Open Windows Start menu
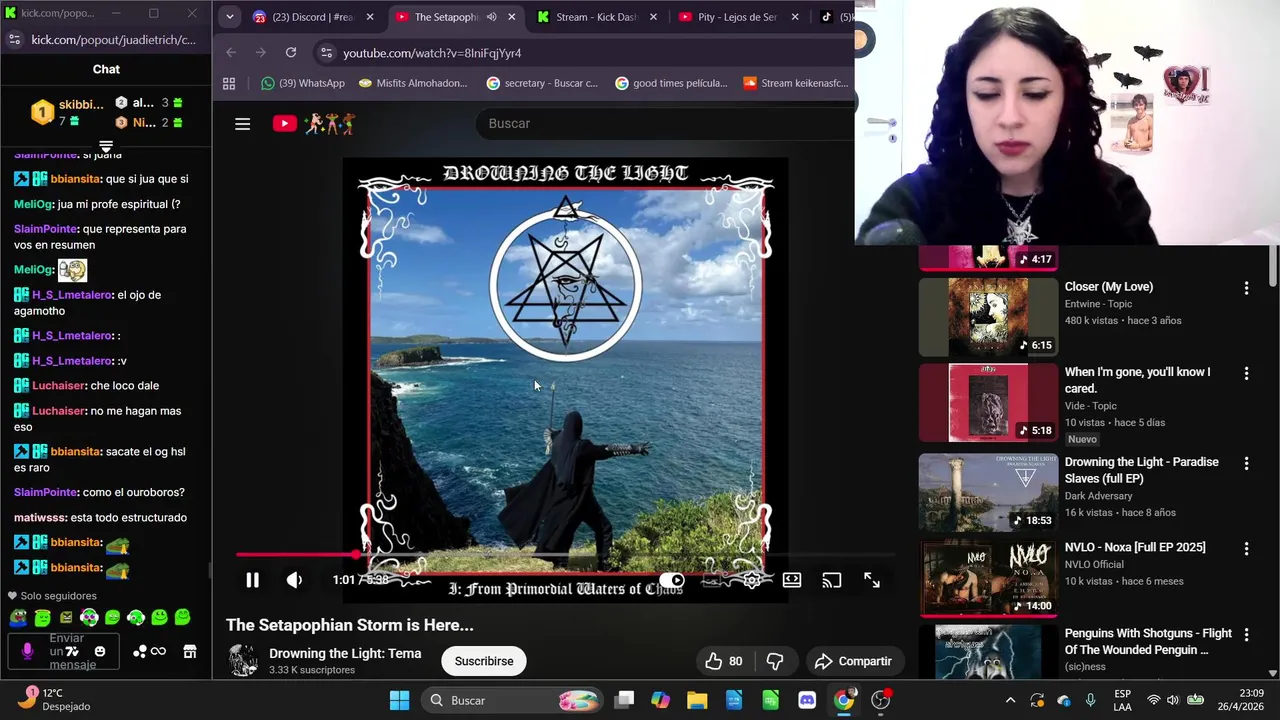Screen dimensions: 1280x720 [x=399, y=700]
